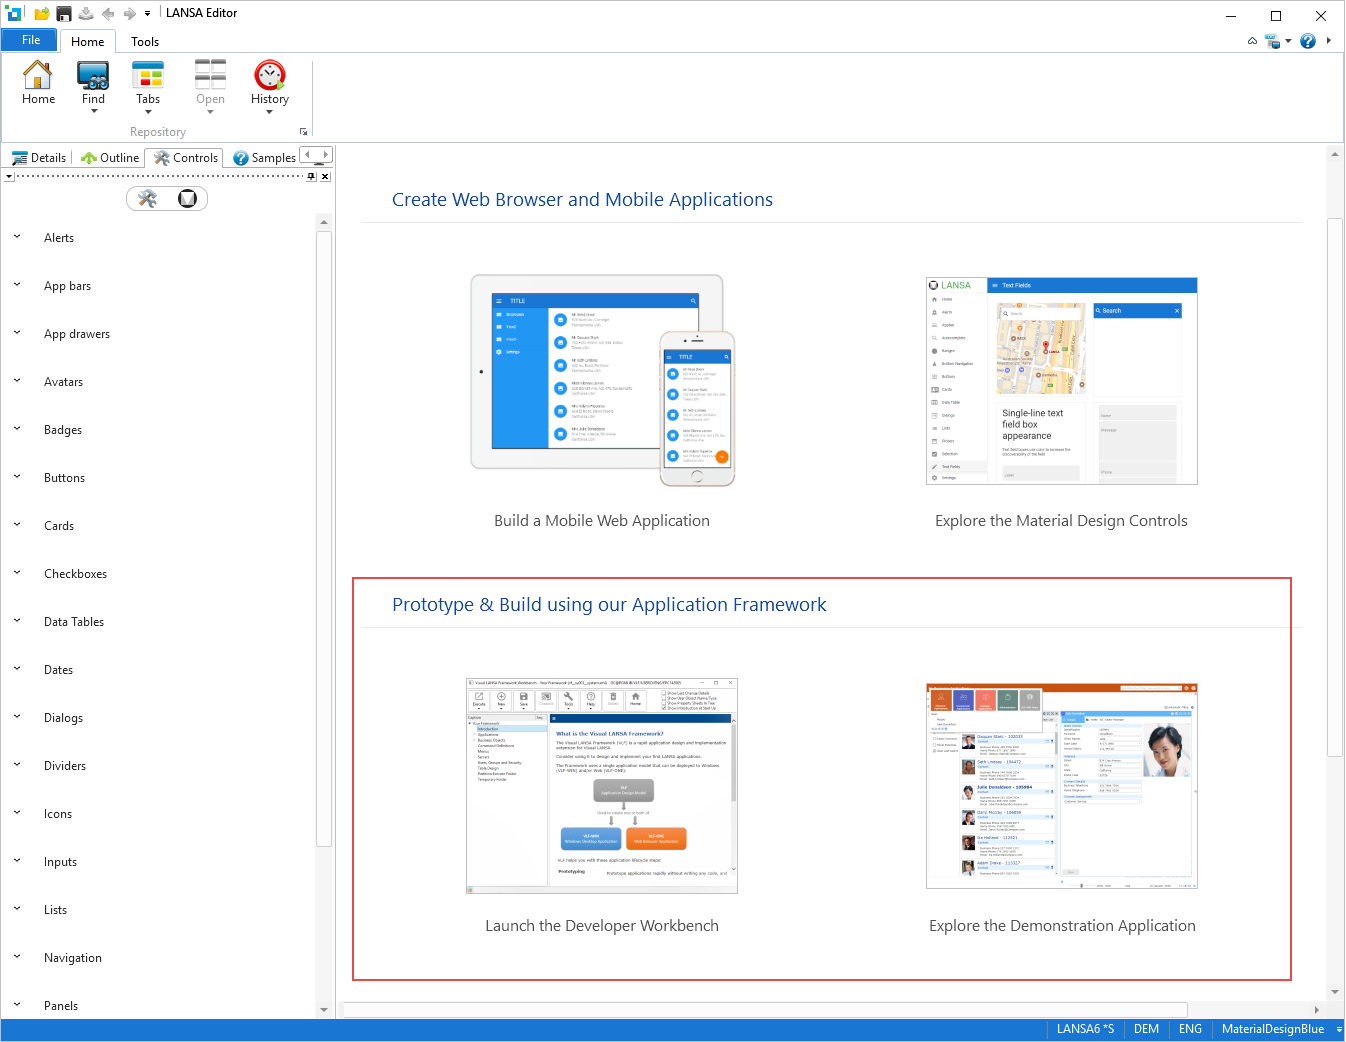Expand the Buttons category chevron

click(17, 477)
